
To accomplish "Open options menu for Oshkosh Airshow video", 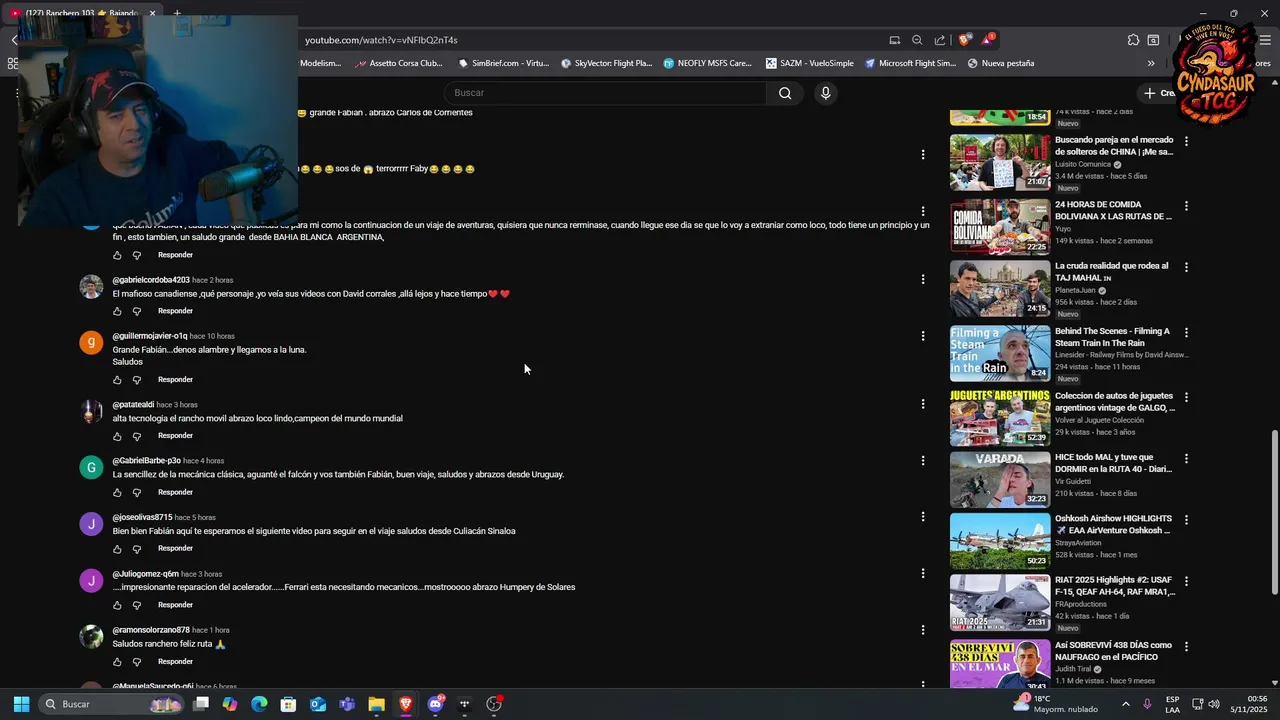I will [x=1186, y=520].
